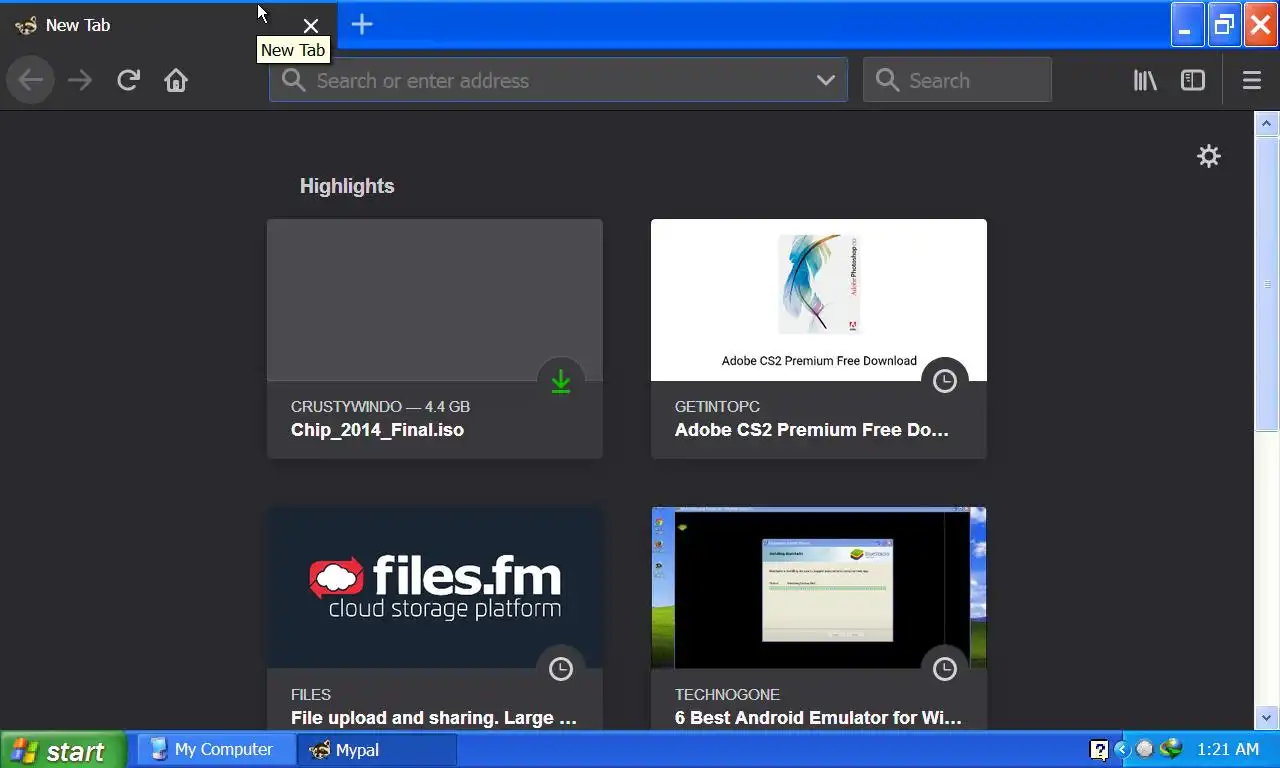Open a new tab with plus button

coord(362,24)
